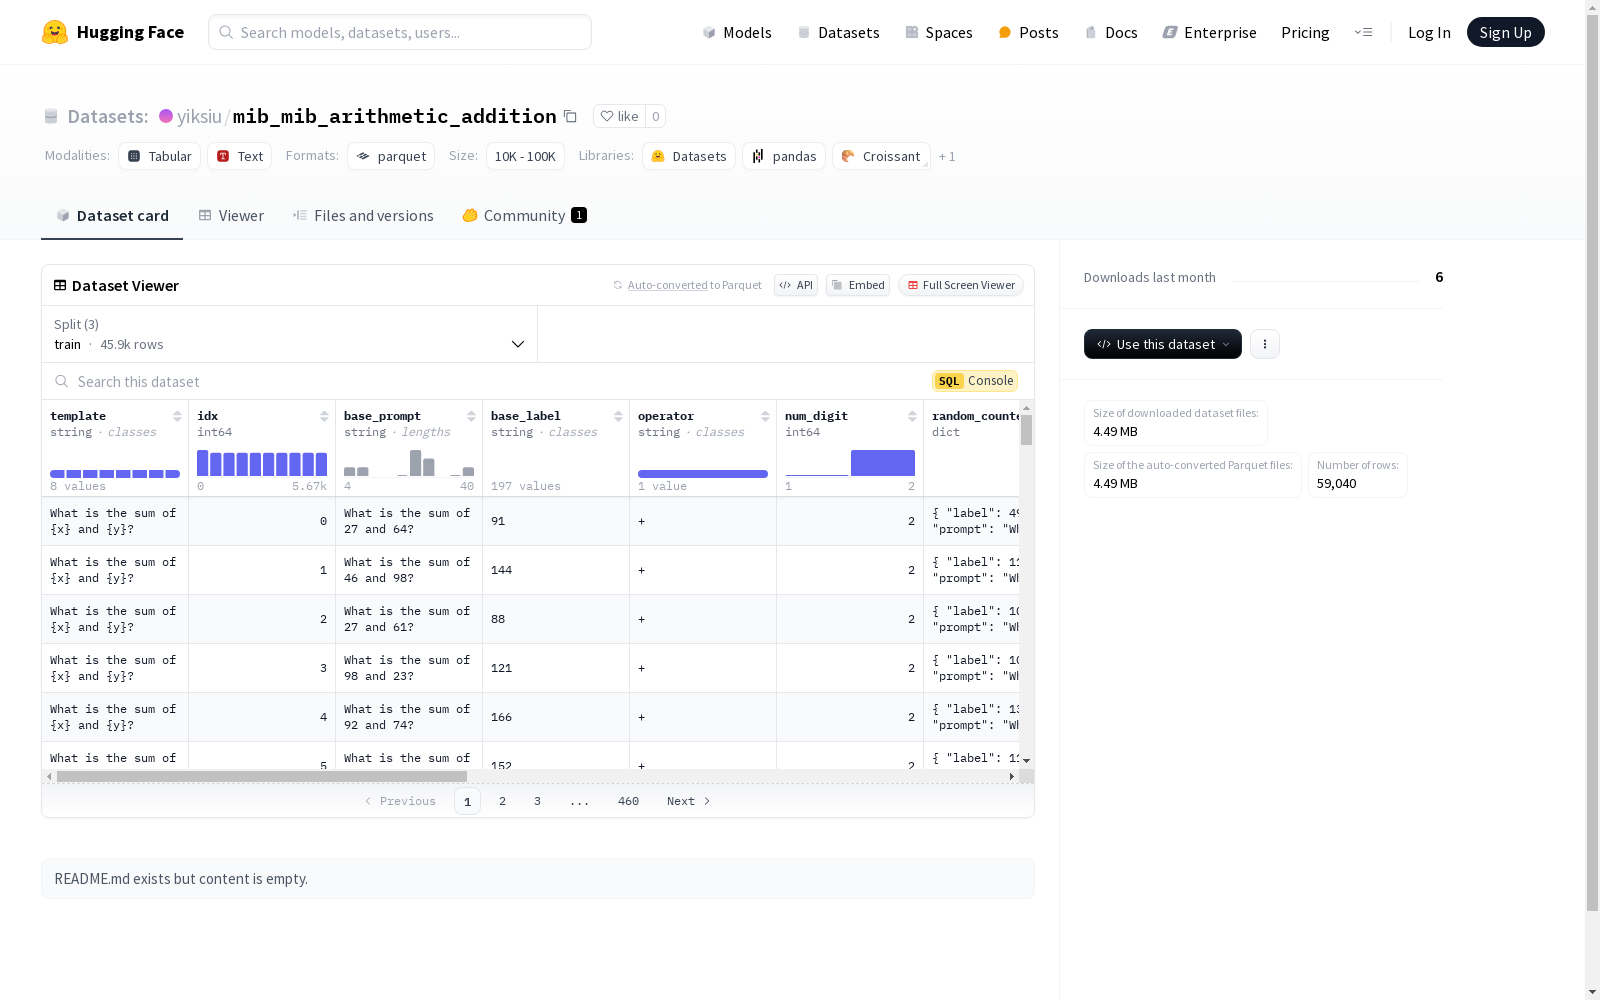Open the Community tab
1600x1000 pixels.
524,216
